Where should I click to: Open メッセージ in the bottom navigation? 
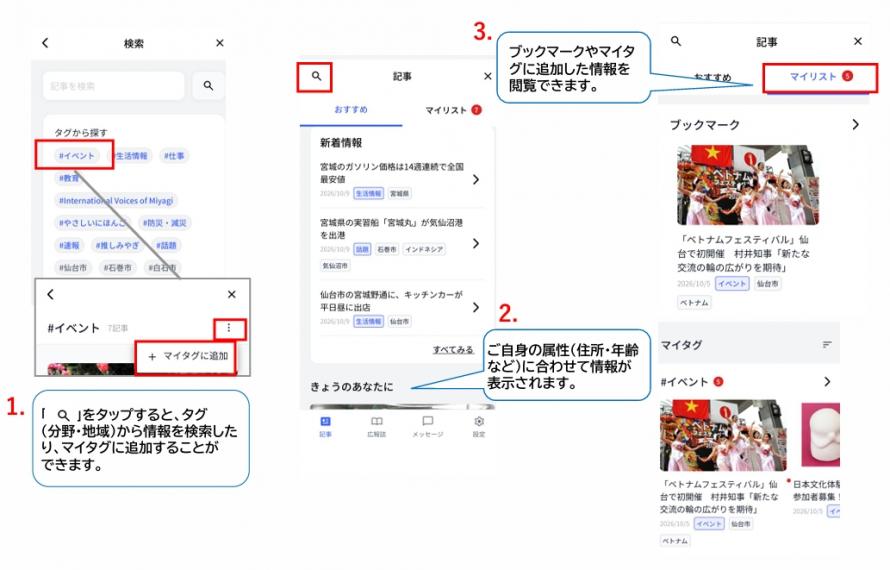tap(428, 426)
